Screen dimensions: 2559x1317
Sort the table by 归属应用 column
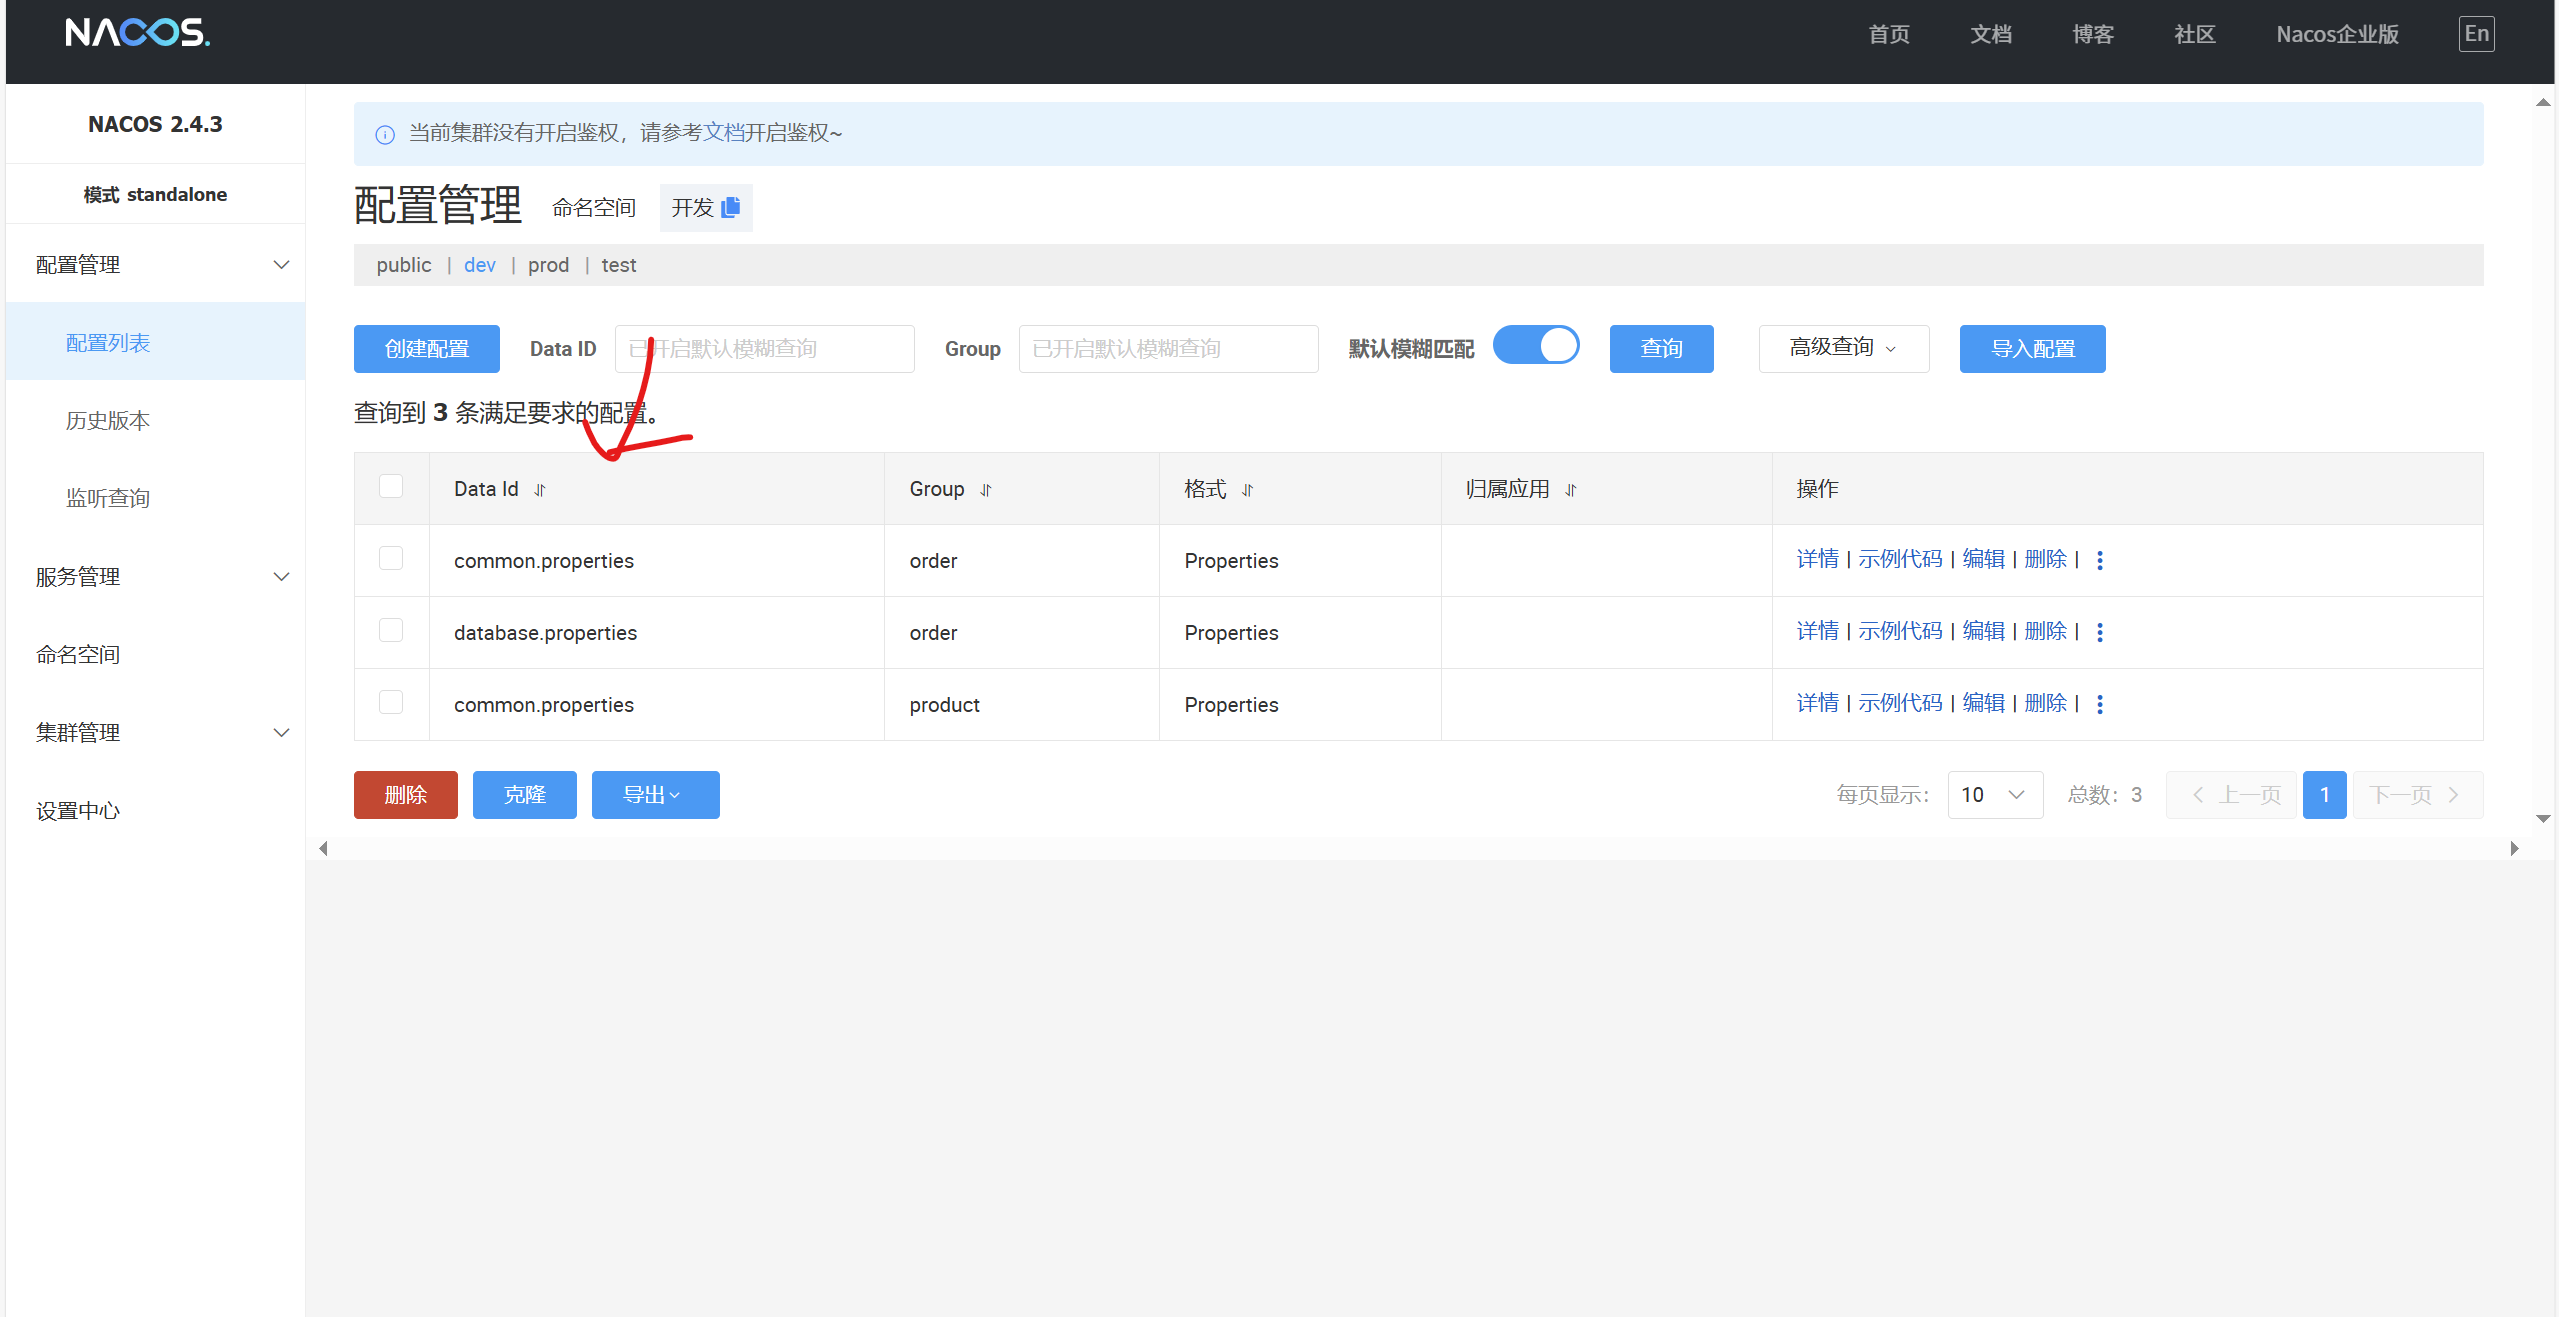click(x=1571, y=490)
